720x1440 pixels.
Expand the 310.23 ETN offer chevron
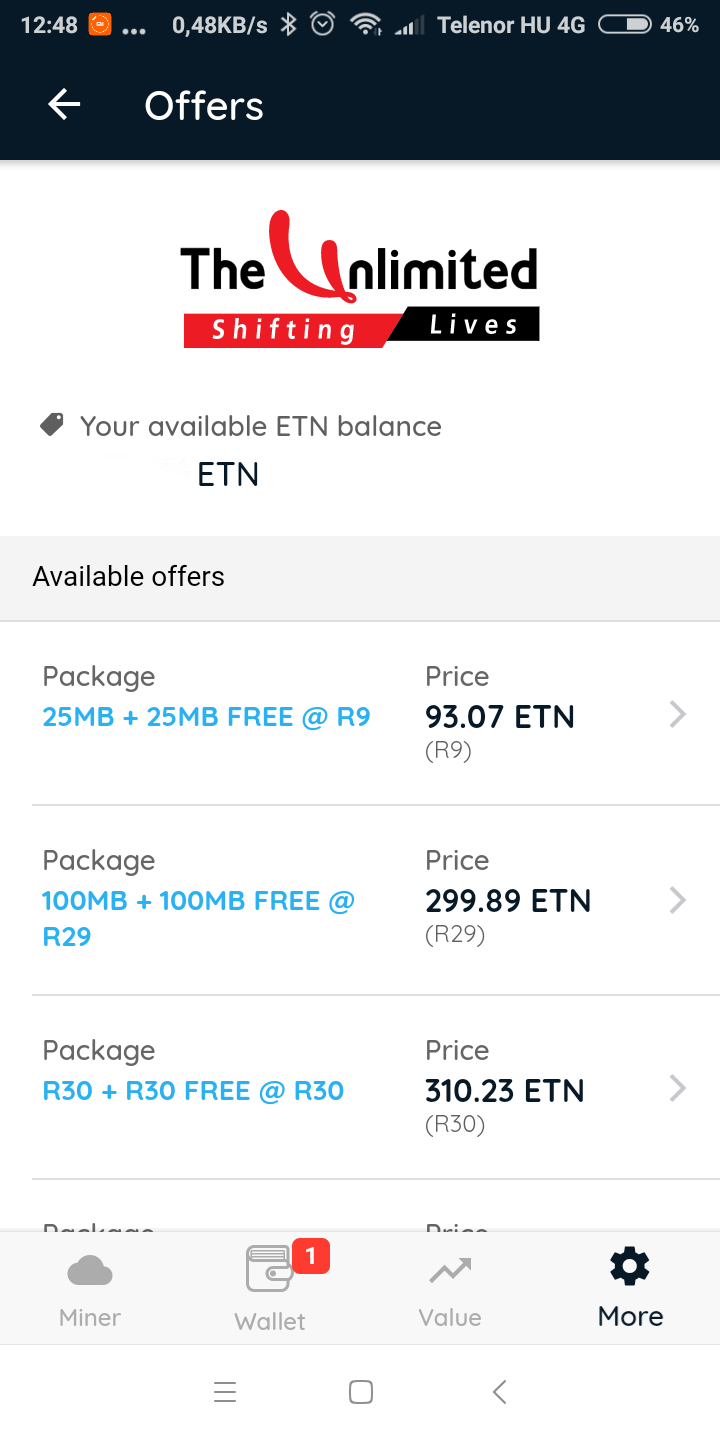pos(678,1088)
